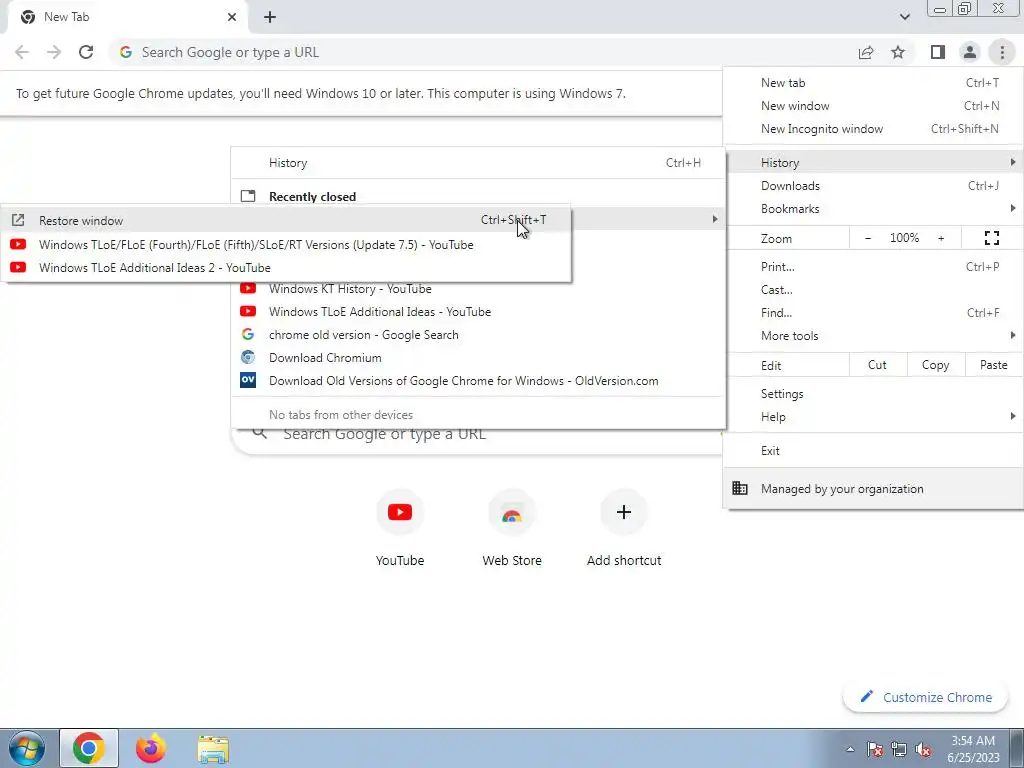This screenshot has width=1024, height=768.
Task: Open Windows TLoE Additional Ideas - YouTube entry
Action: click(478, 312)
